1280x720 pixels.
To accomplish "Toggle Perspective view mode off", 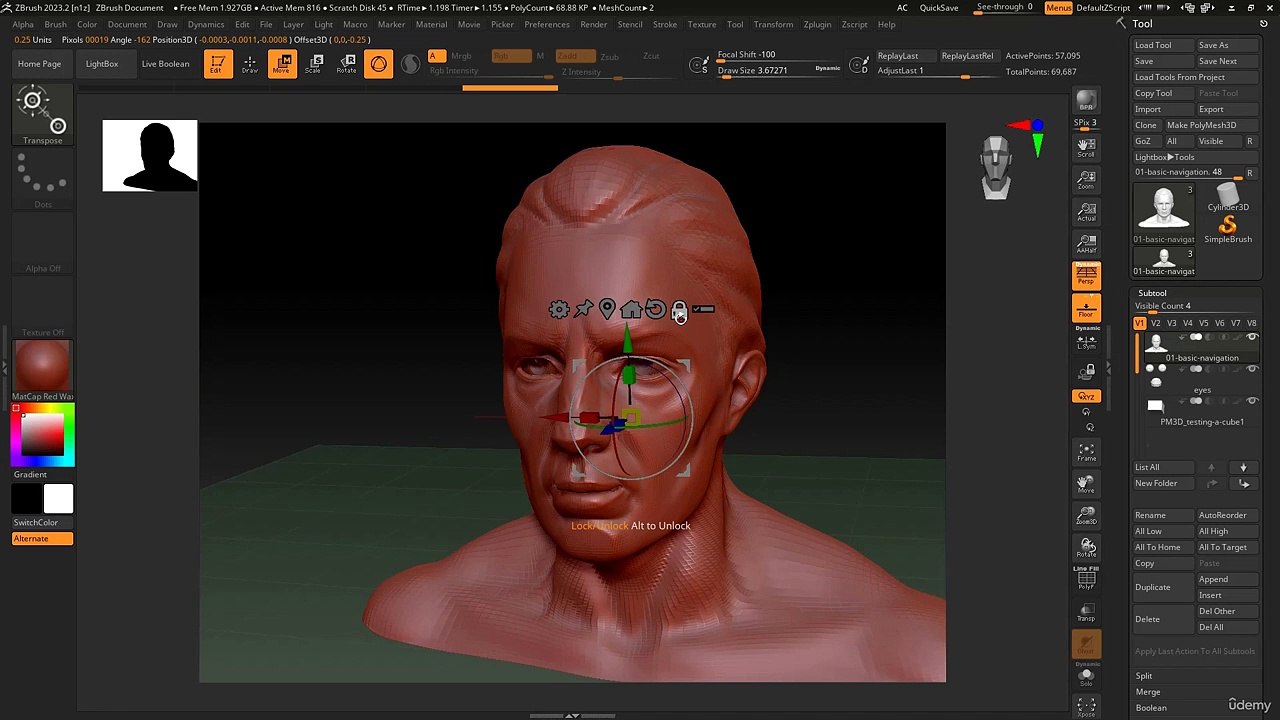I will (1086, 274).
